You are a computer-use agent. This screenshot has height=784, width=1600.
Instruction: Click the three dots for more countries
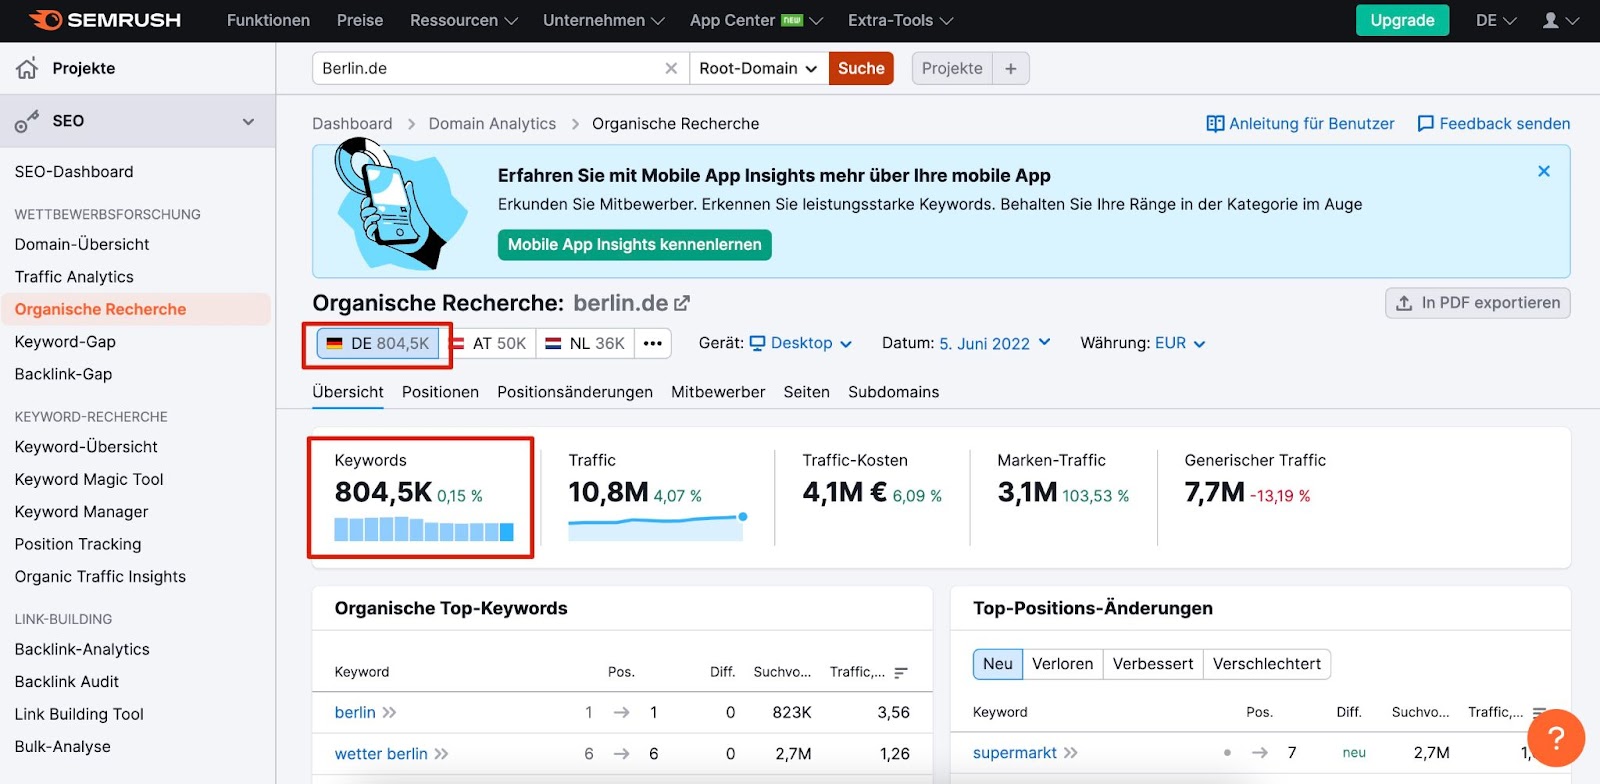pos(653,343)
